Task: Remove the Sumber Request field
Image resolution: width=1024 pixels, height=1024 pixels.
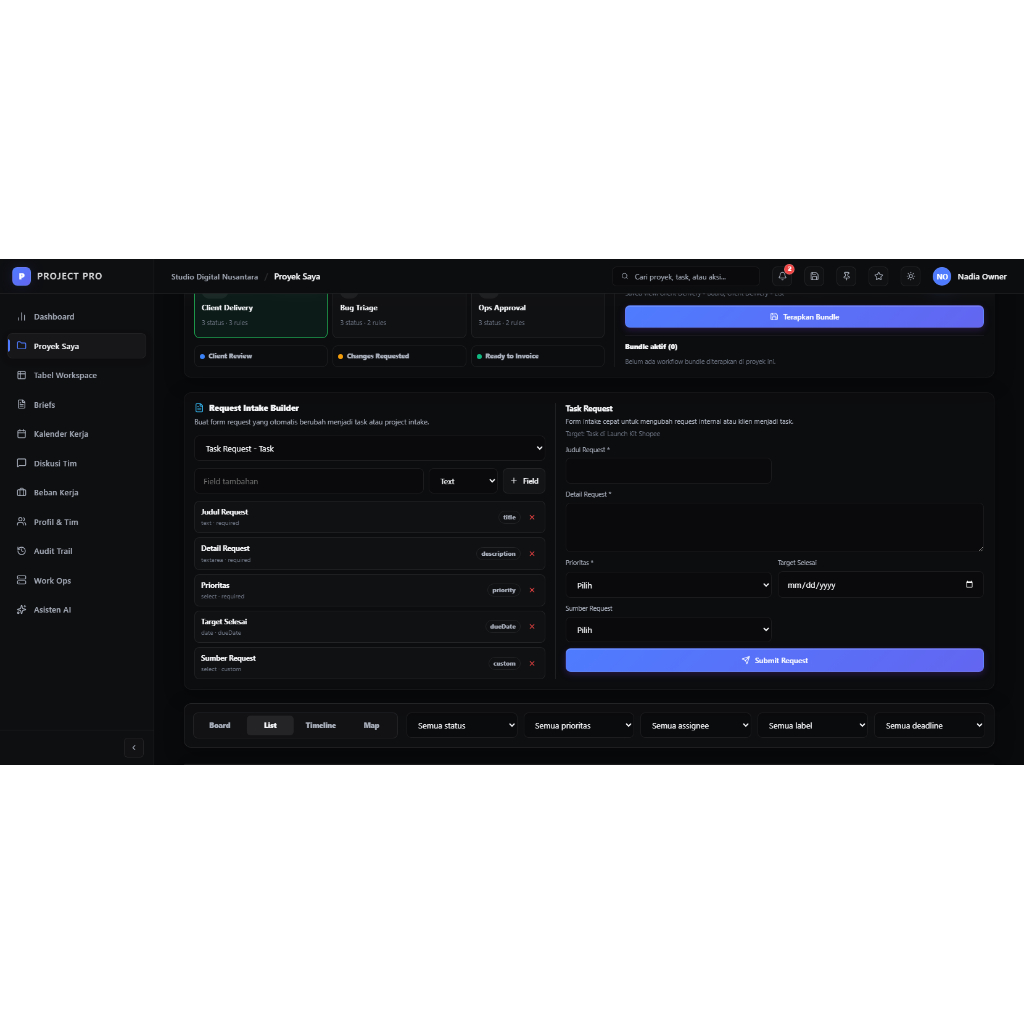Action: tap(532, 664)
